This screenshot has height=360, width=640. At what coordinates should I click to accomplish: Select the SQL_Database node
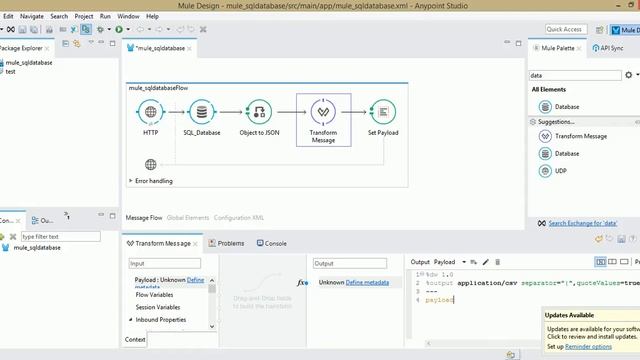click(x=202, y=112)
